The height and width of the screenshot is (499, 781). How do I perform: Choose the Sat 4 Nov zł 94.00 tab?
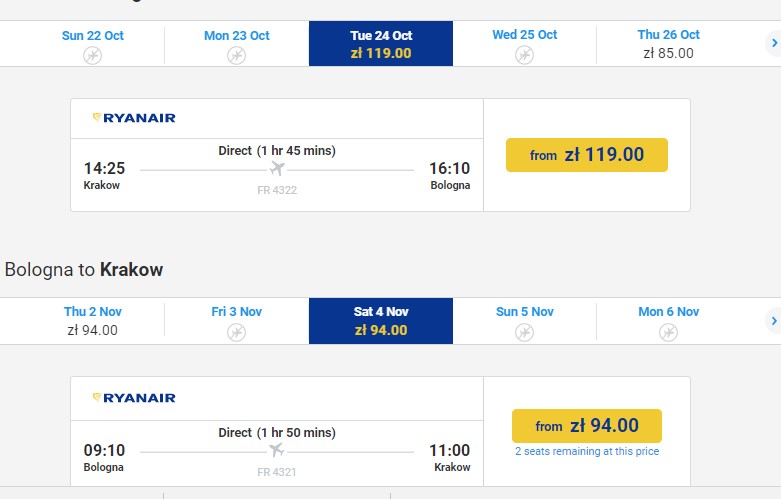381,321
